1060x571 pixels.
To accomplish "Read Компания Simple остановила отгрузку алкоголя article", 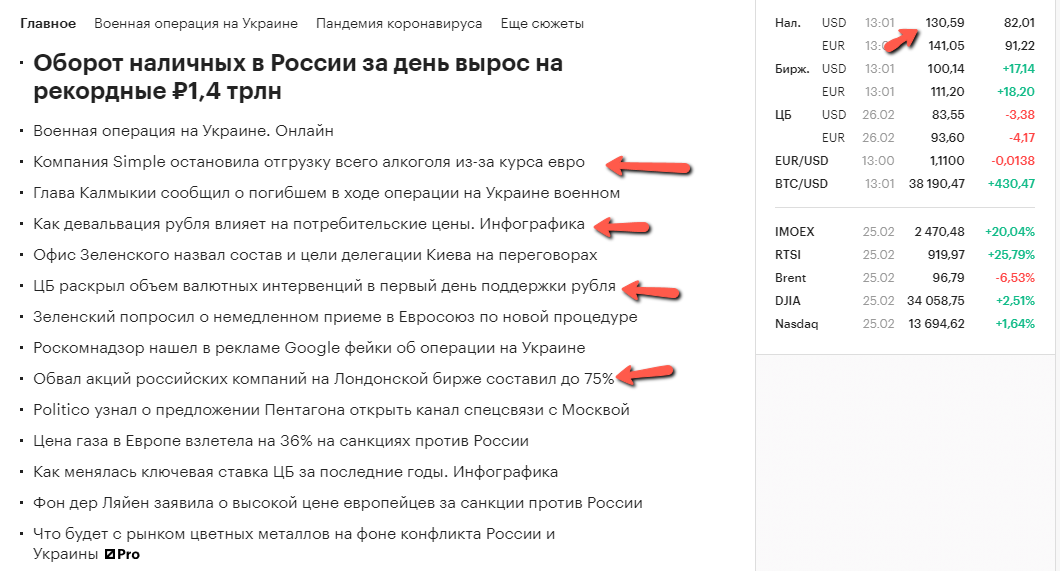I will coord(309,162).
